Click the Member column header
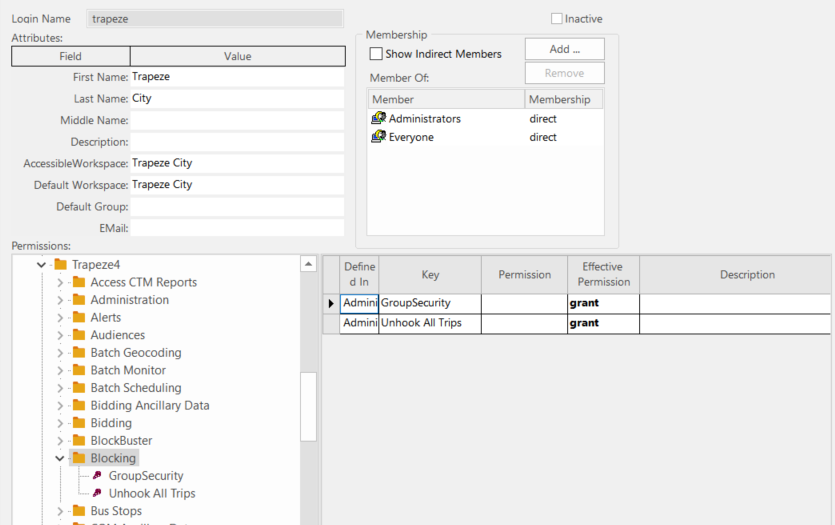 click(446, 99)
